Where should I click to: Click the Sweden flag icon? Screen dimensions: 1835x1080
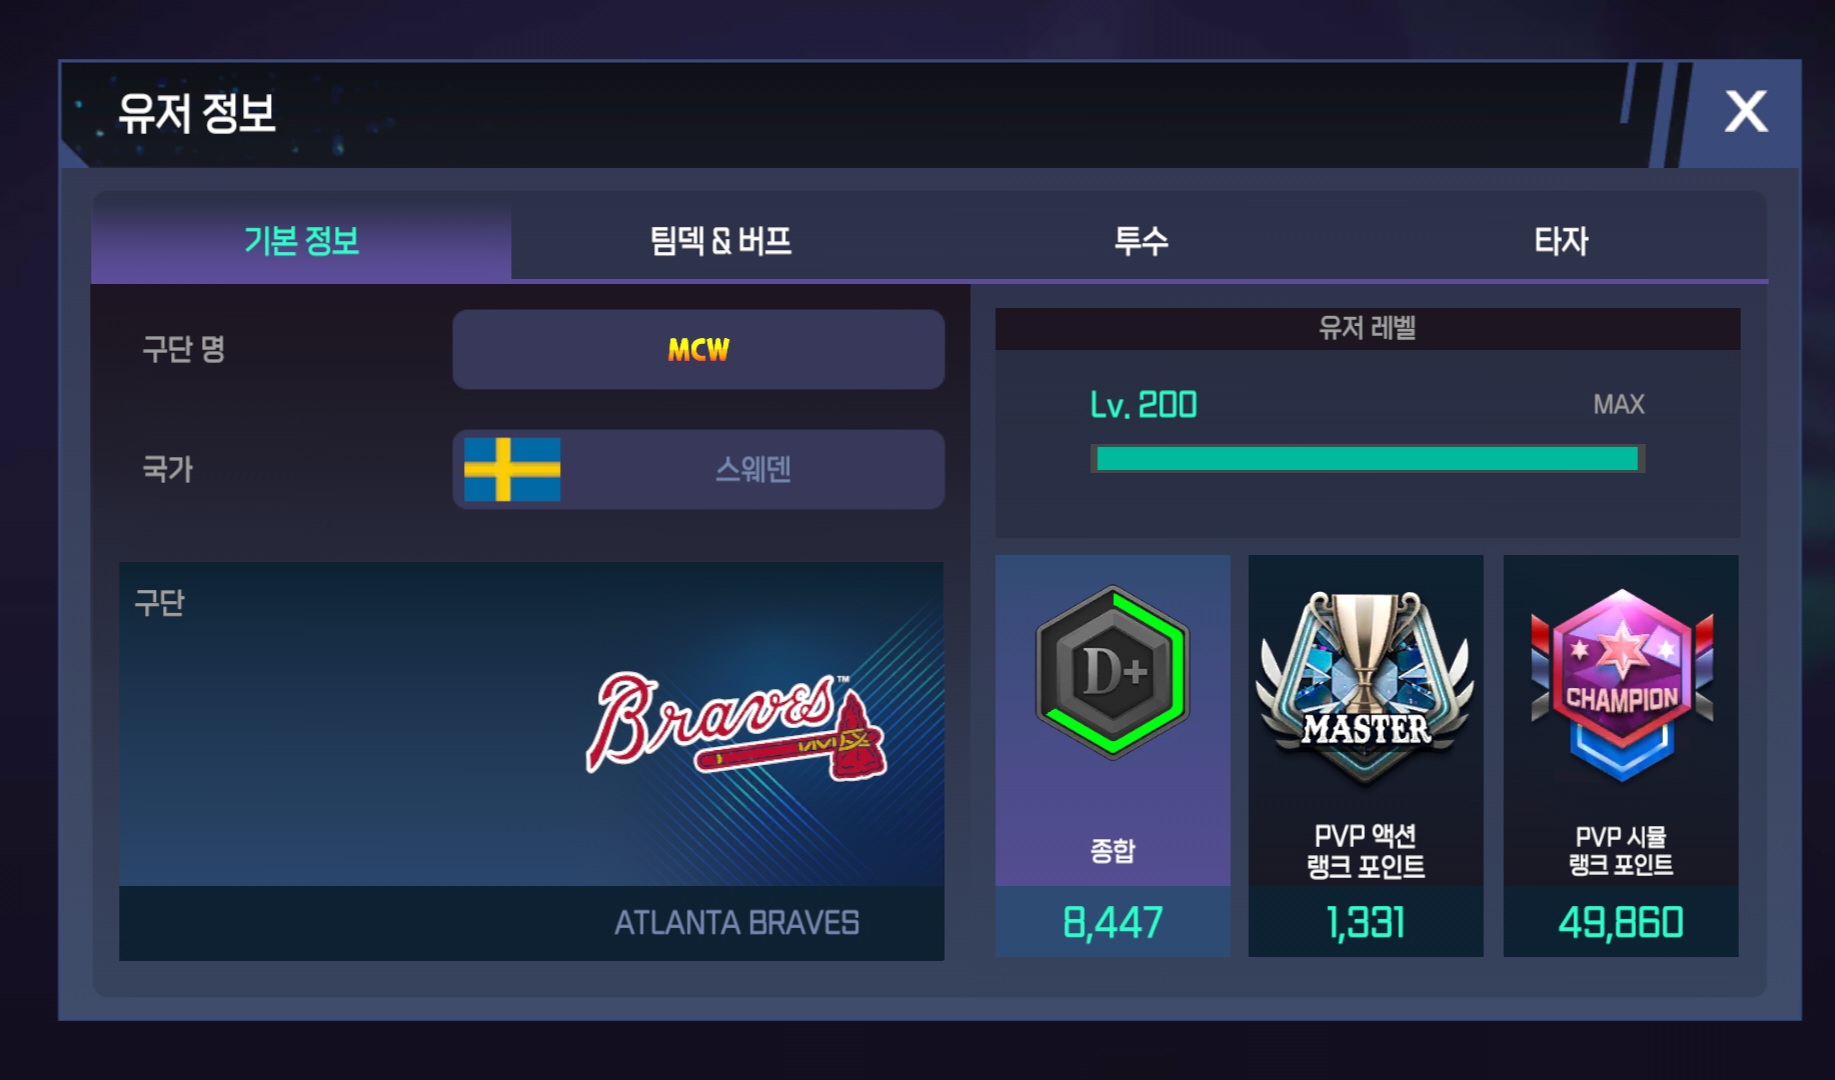512,469
